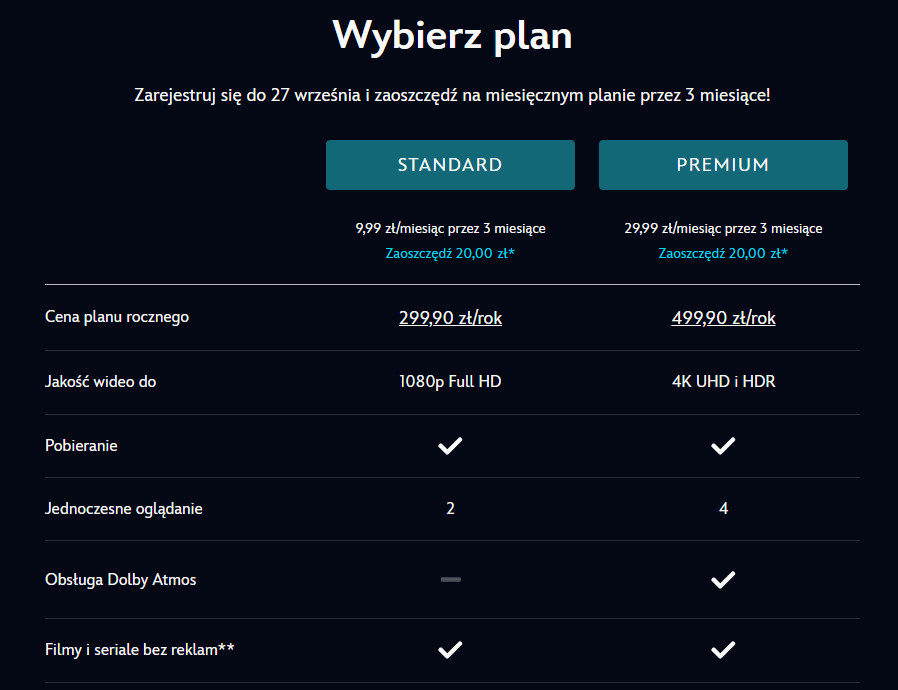The image size is (898, 690).
Task: Click Premium's Dolby Atmos checkmark
Action: [x=723, y=579]
